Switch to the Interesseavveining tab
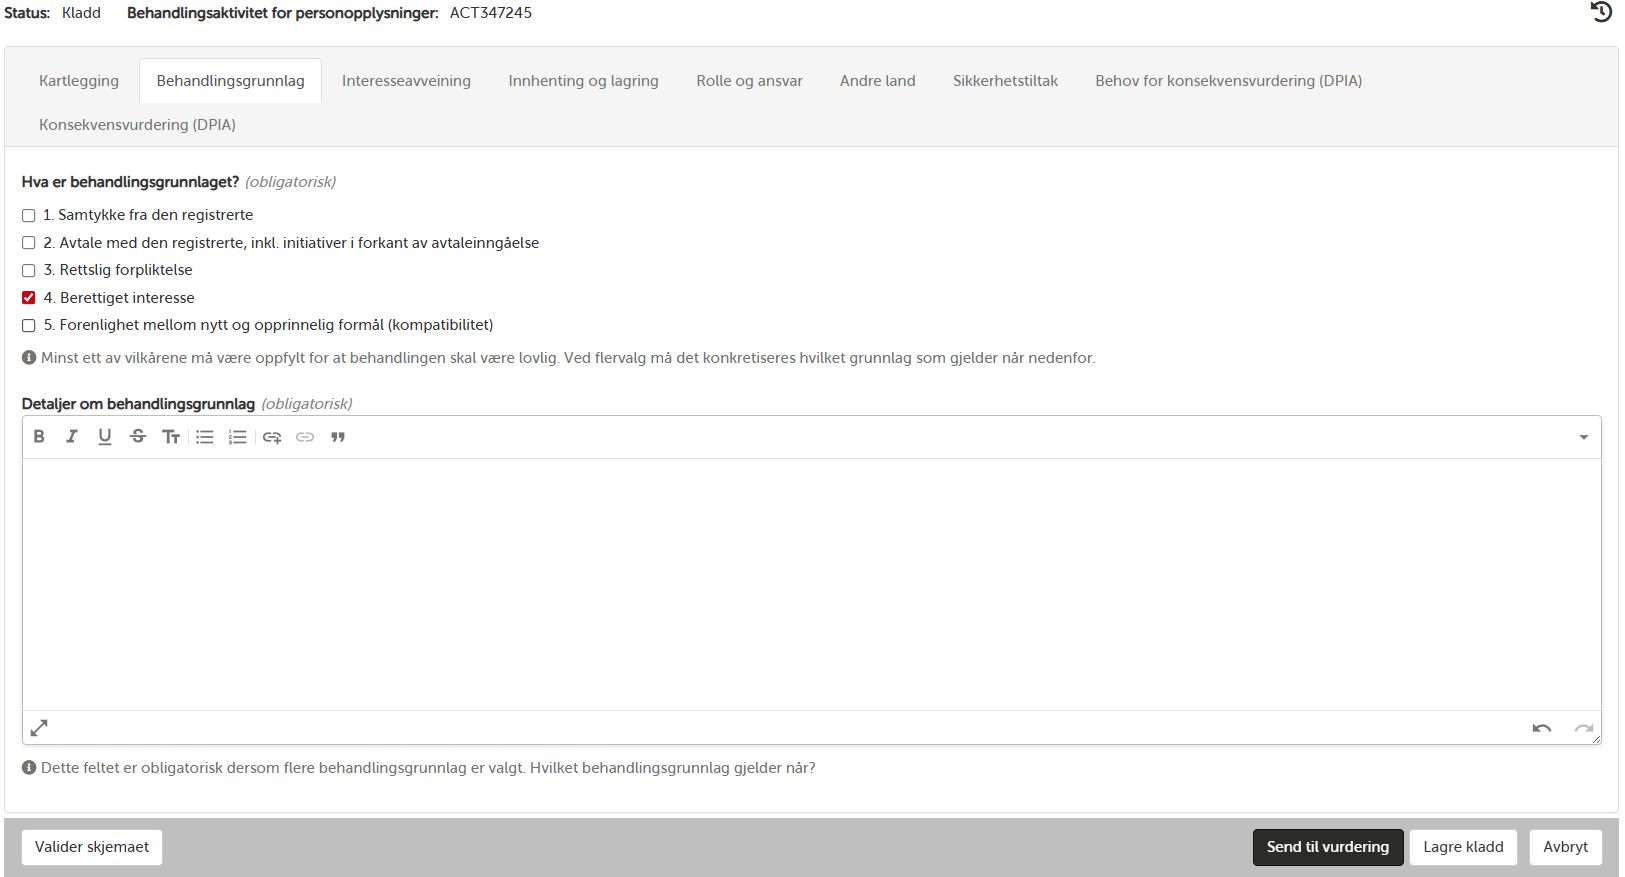Viewport: 1625px width, 877px height. point(406,81)
